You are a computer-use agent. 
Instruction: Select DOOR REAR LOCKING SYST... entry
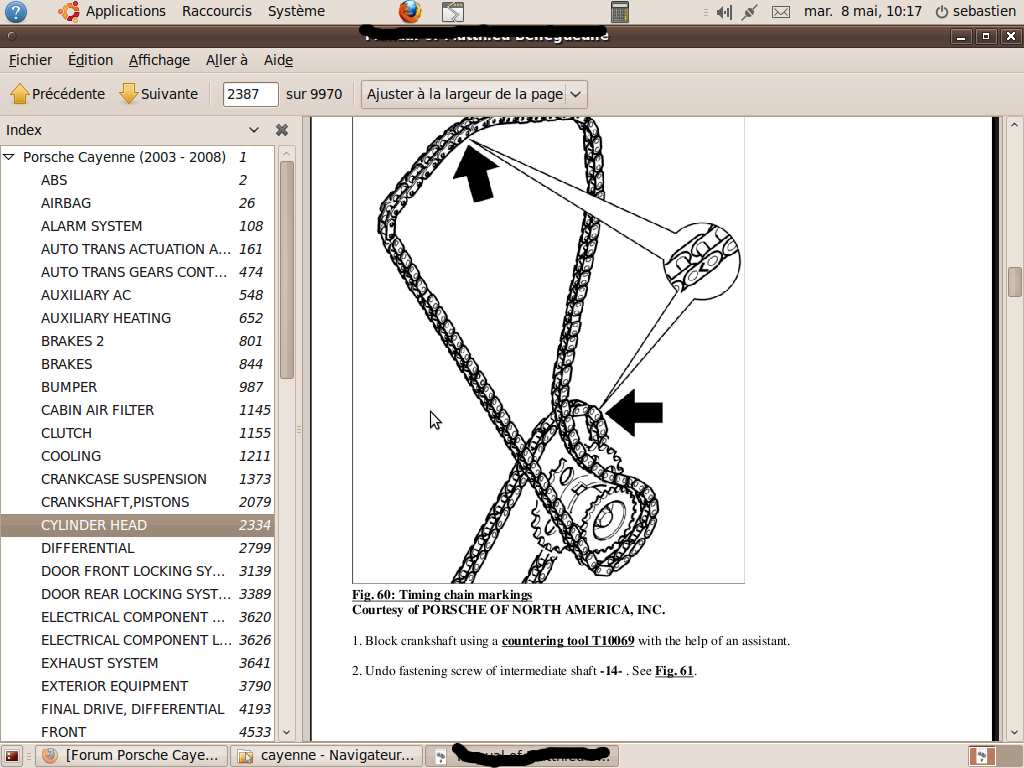click(137, 594)
